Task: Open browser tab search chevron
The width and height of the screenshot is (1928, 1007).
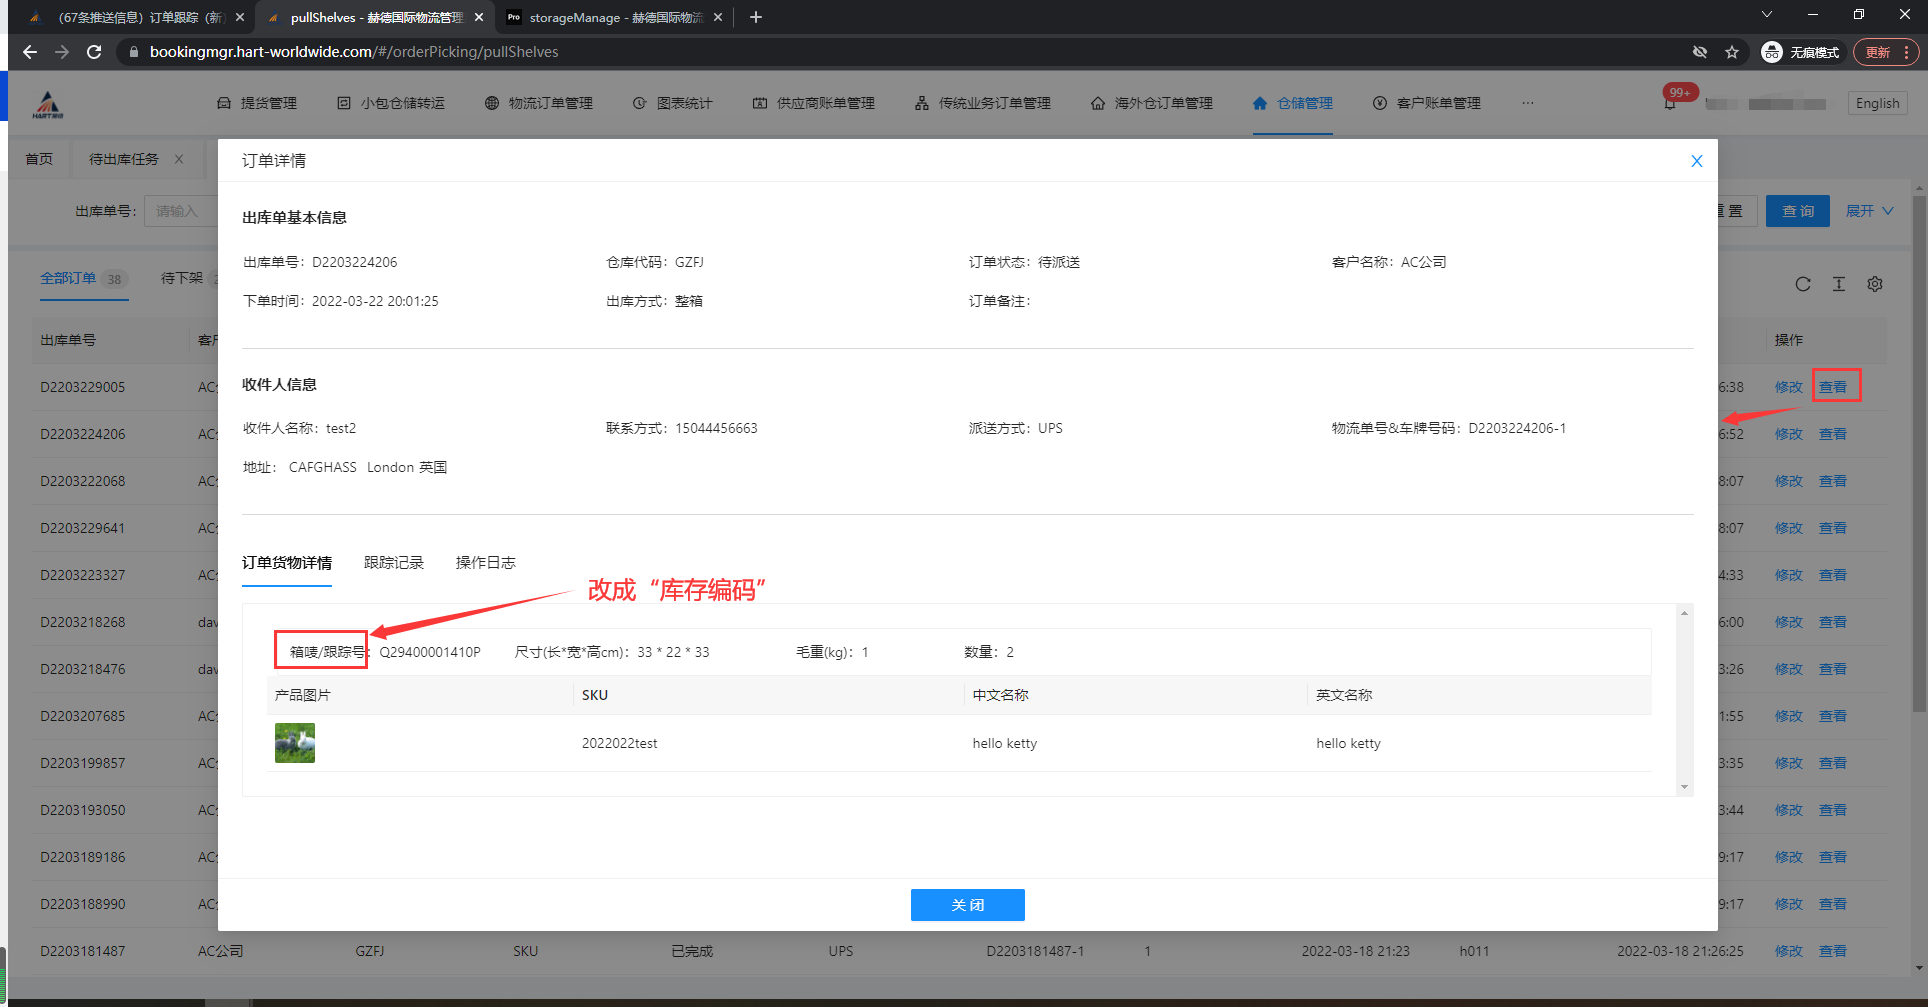Action: click(x=1766, y=15)
